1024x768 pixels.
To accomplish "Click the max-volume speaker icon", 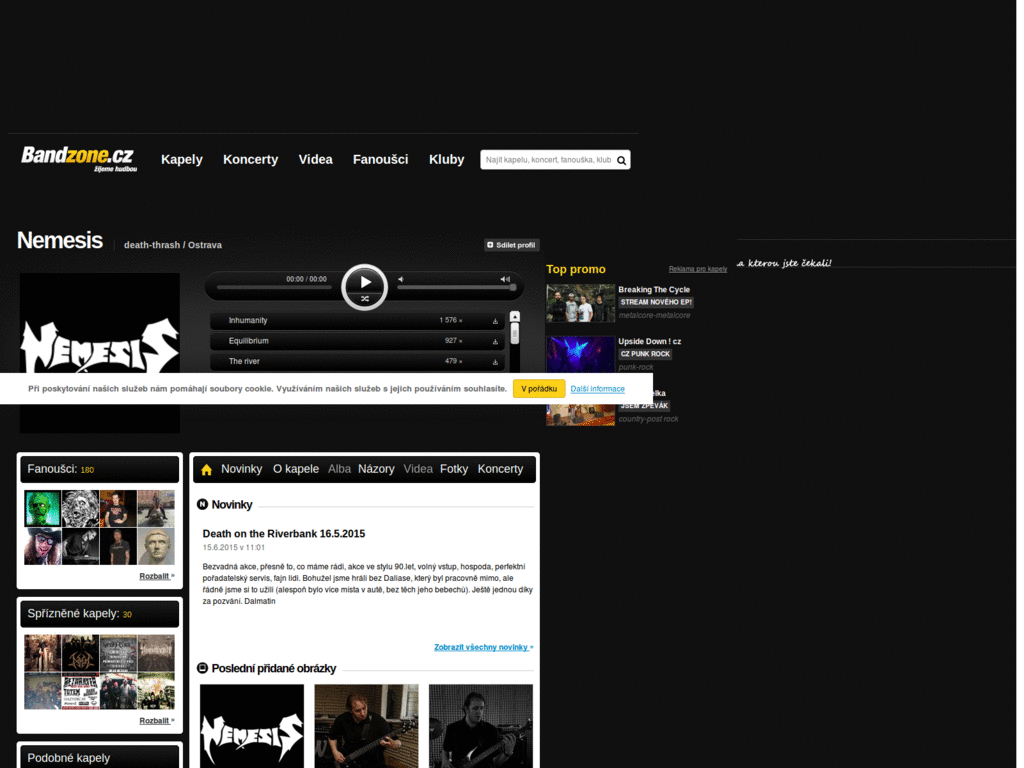I will tap(505, 280).
